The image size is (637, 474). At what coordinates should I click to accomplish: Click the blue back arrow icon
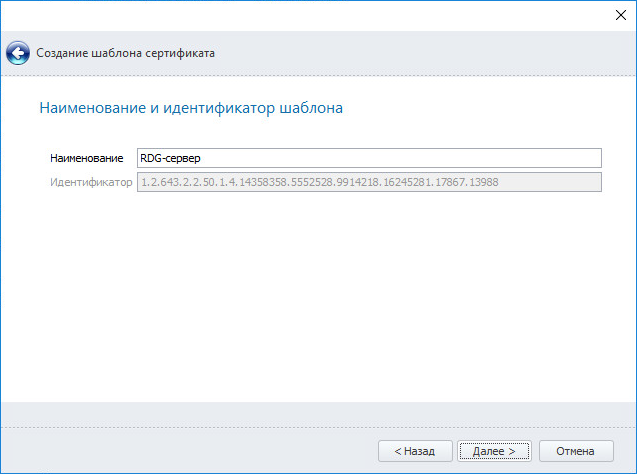tap(18, 53)
